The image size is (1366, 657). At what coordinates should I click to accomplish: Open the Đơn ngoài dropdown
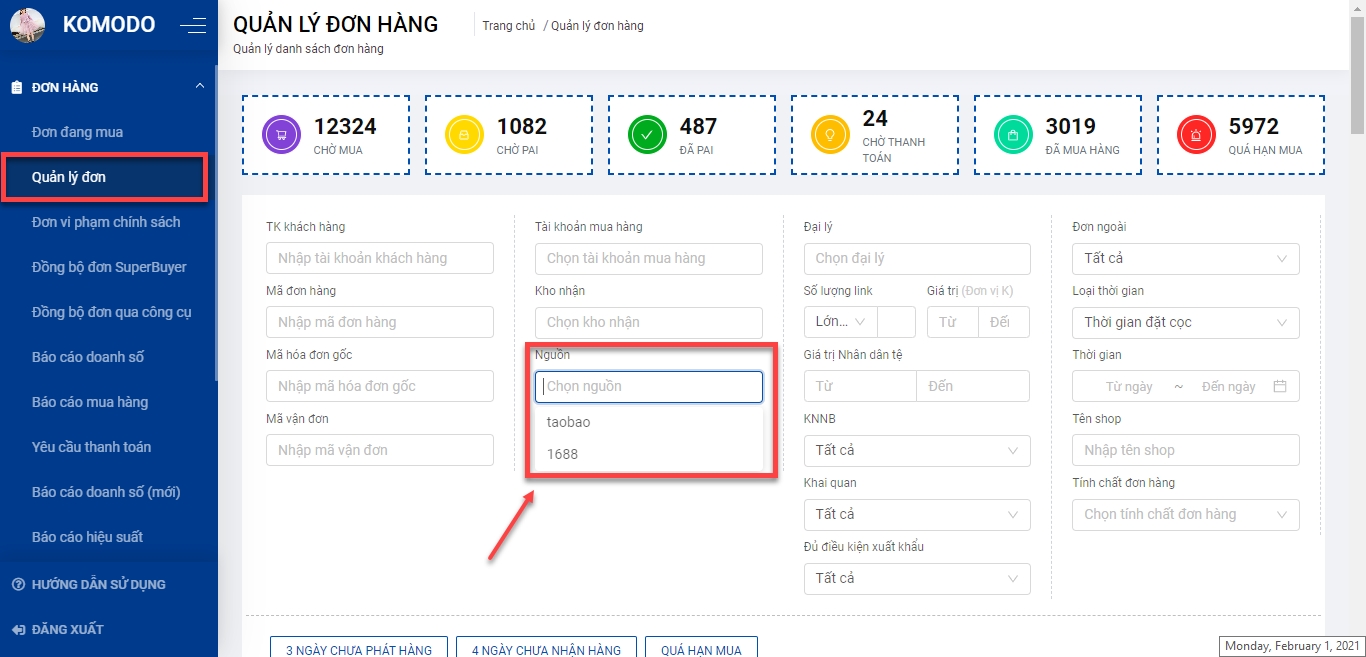1186,258
